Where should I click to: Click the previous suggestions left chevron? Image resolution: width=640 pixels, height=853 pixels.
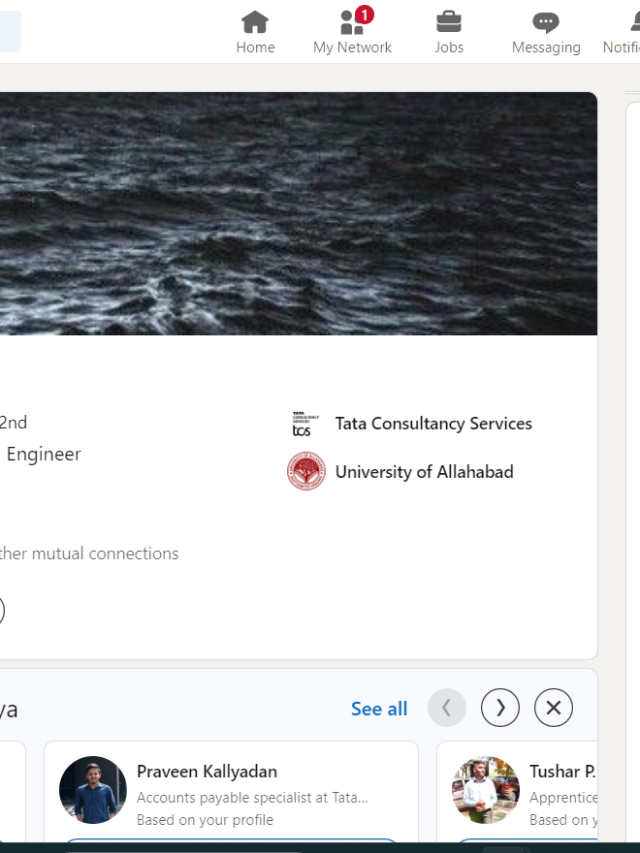coord(447,709)
